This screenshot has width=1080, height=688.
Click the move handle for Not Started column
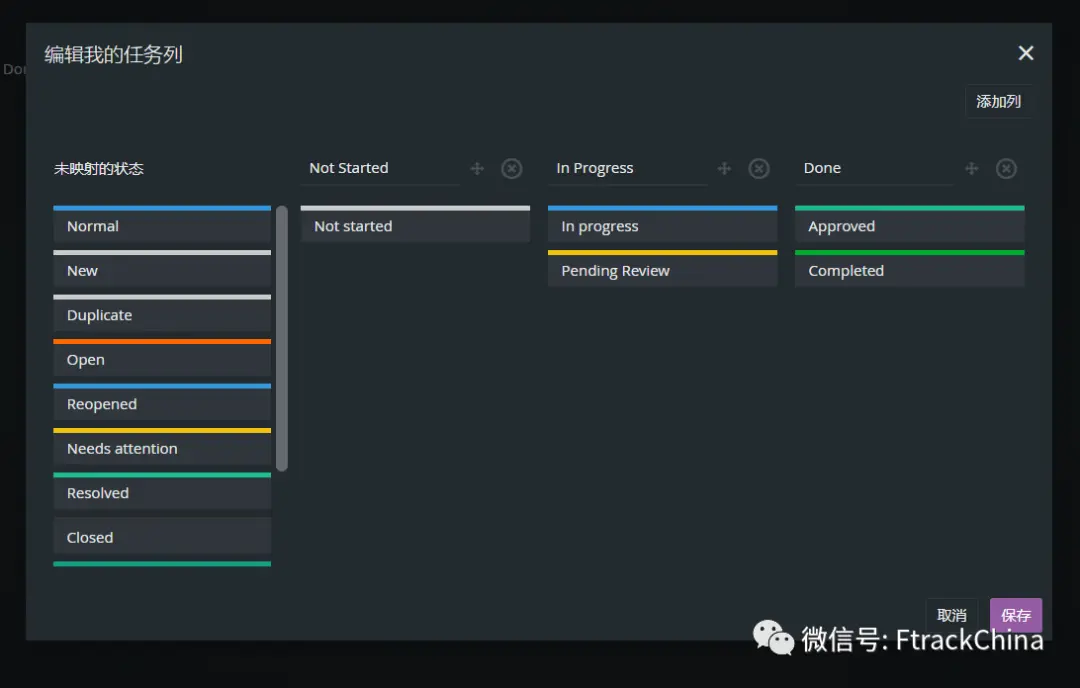[477, 169]
